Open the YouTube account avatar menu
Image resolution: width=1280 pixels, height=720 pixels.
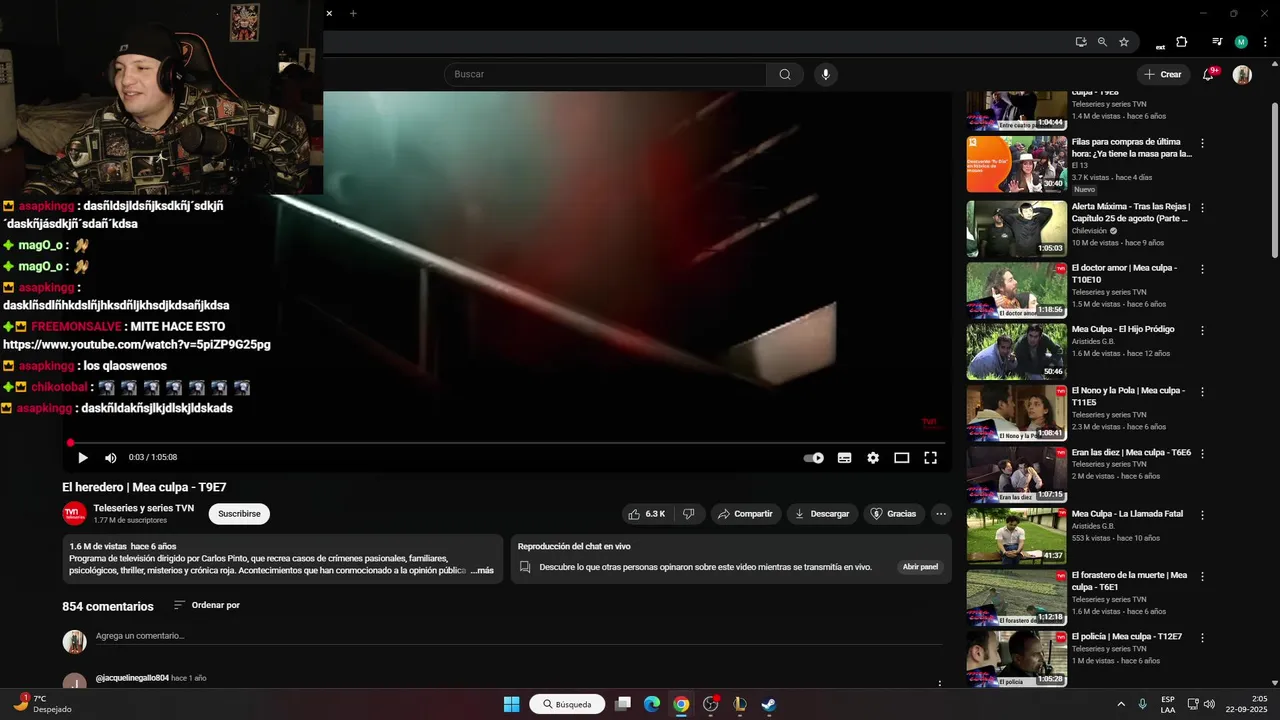(x=1242, y=74)
